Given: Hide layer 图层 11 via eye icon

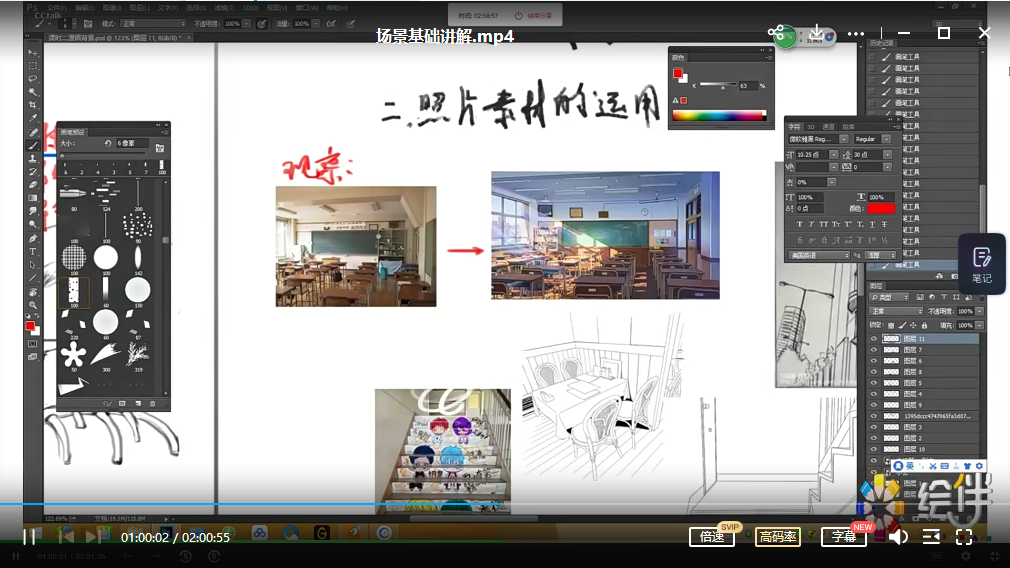Looking at the screenshot, I should tap(873, 339).
